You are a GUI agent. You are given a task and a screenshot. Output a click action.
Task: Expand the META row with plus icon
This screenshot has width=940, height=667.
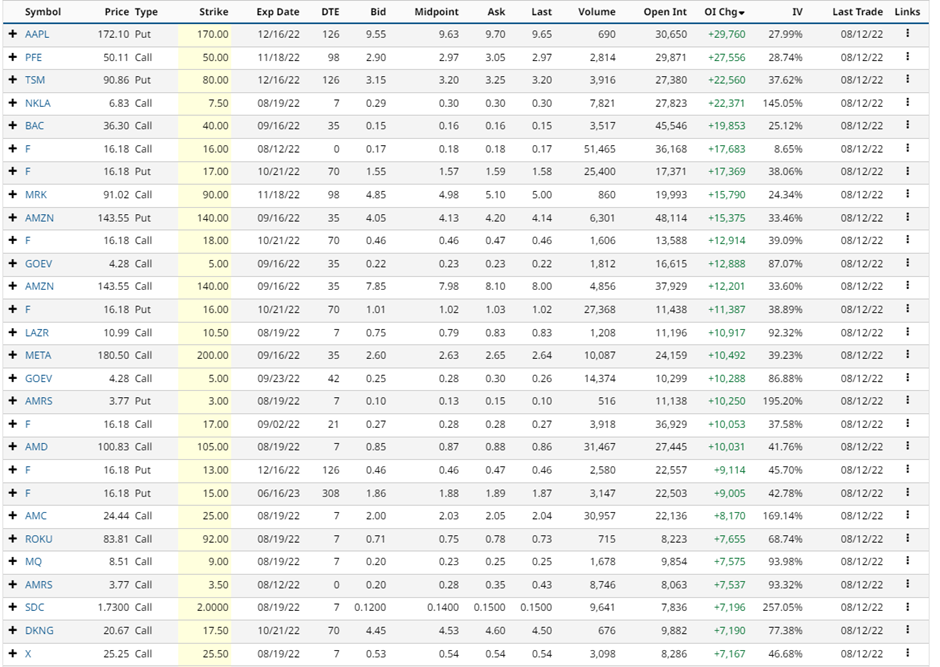click(13, 355)
